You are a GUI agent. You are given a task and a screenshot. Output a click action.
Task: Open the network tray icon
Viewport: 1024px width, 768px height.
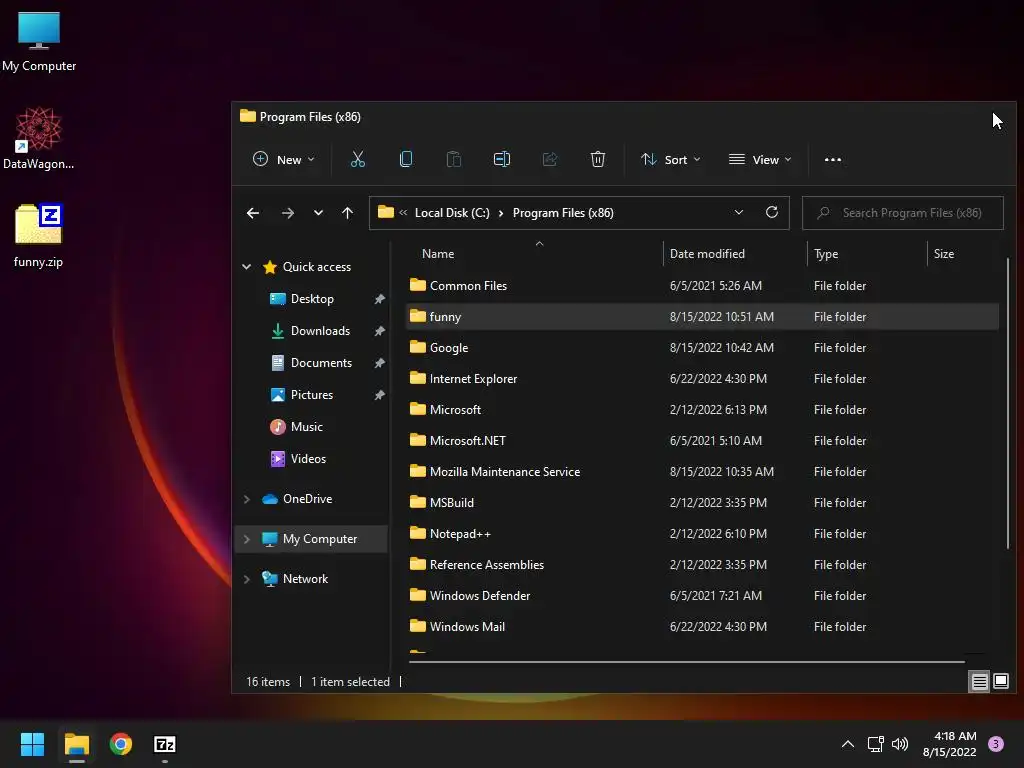tap(875, 744)
